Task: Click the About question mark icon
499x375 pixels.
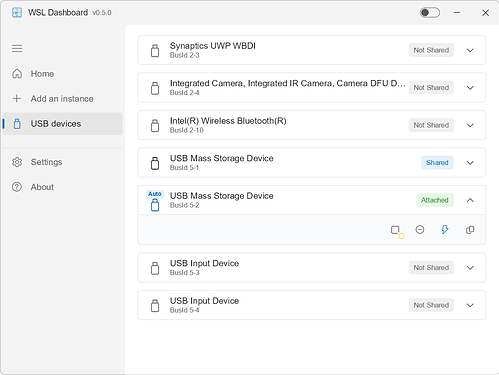Action: pos(17,187)
